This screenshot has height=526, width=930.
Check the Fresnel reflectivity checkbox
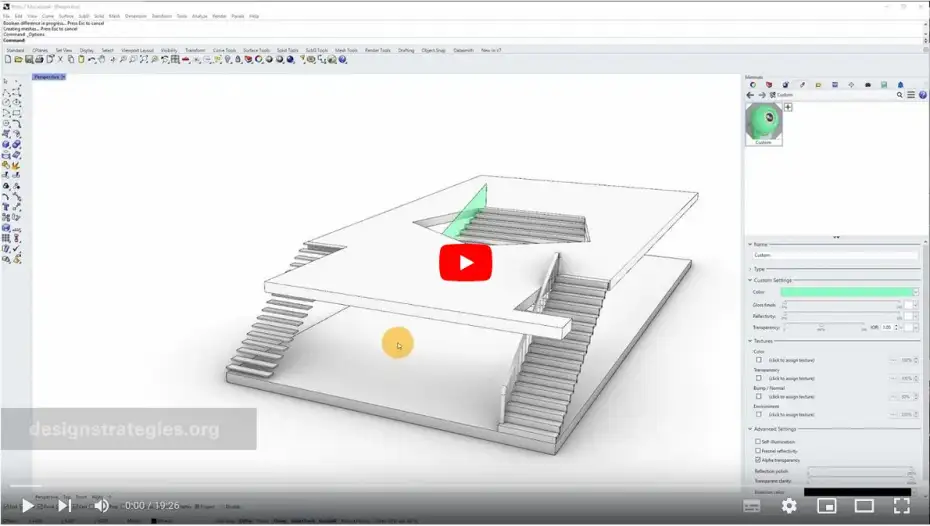click(758, 451)
